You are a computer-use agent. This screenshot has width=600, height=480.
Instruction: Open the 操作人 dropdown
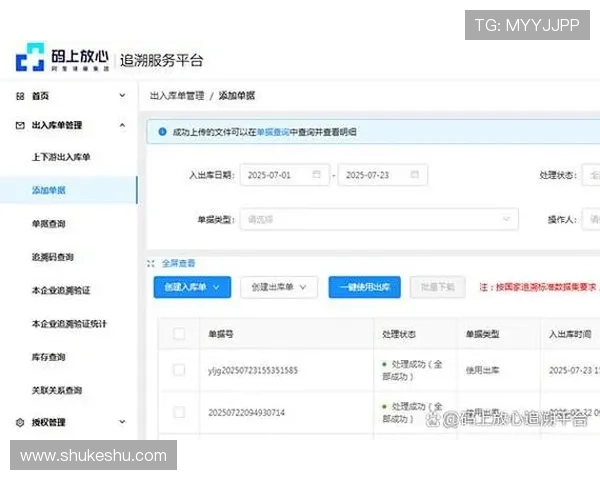click(x=590, y=219)
